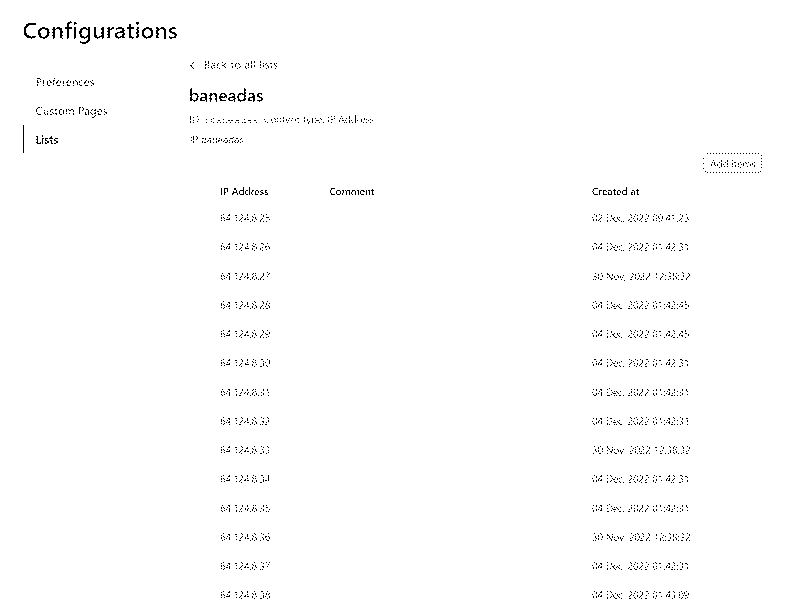This screenshot has height=609, width=800.
Task: Open the Custom Pages section
Action: click(71, 111)
